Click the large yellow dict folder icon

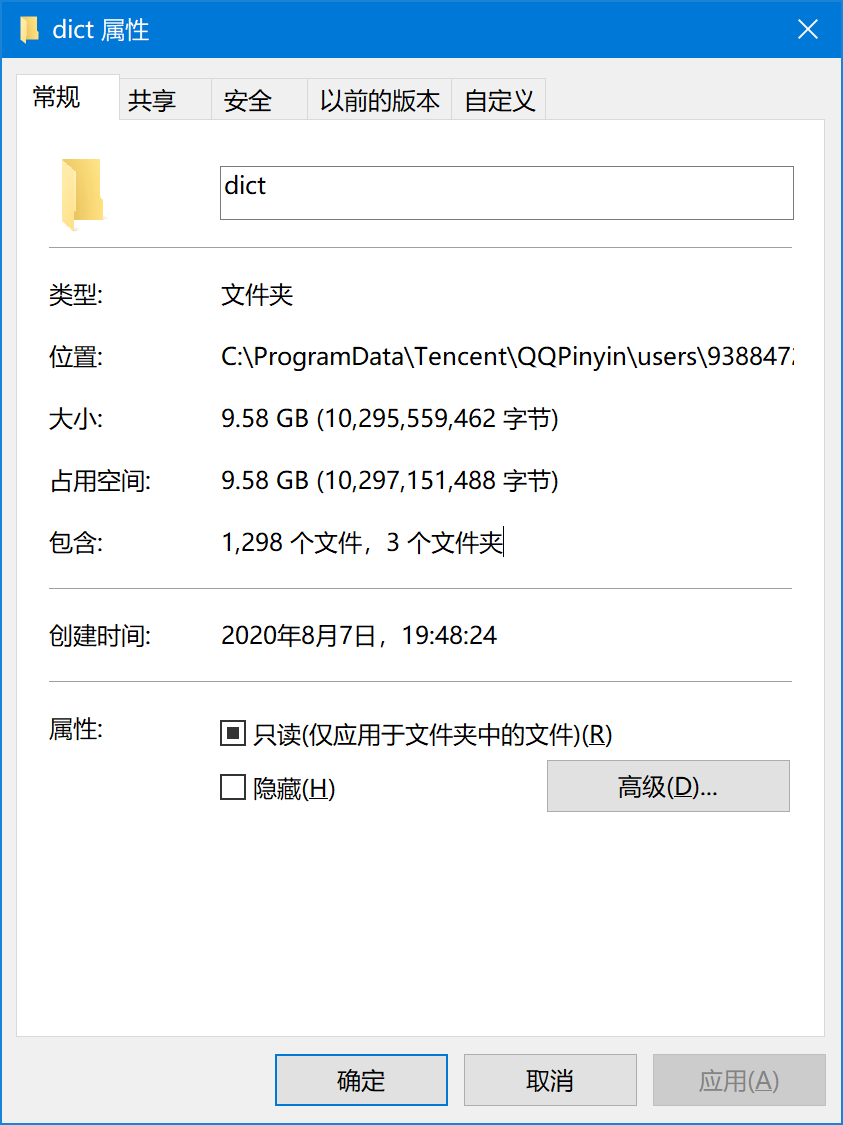tap(83, 194)
